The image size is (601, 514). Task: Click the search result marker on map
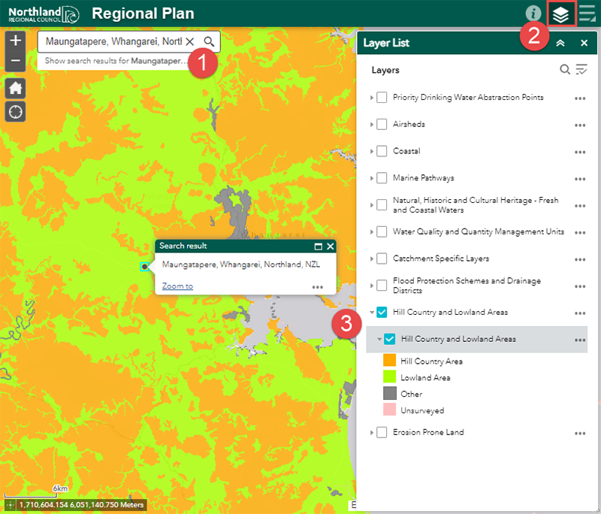click(x=145, y=266)
